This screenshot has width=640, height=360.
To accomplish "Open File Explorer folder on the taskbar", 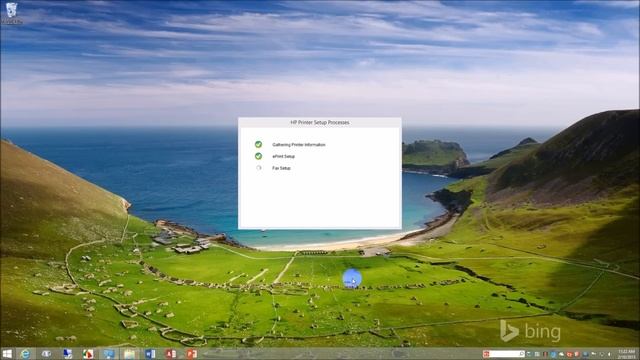I will click(129, 354).
